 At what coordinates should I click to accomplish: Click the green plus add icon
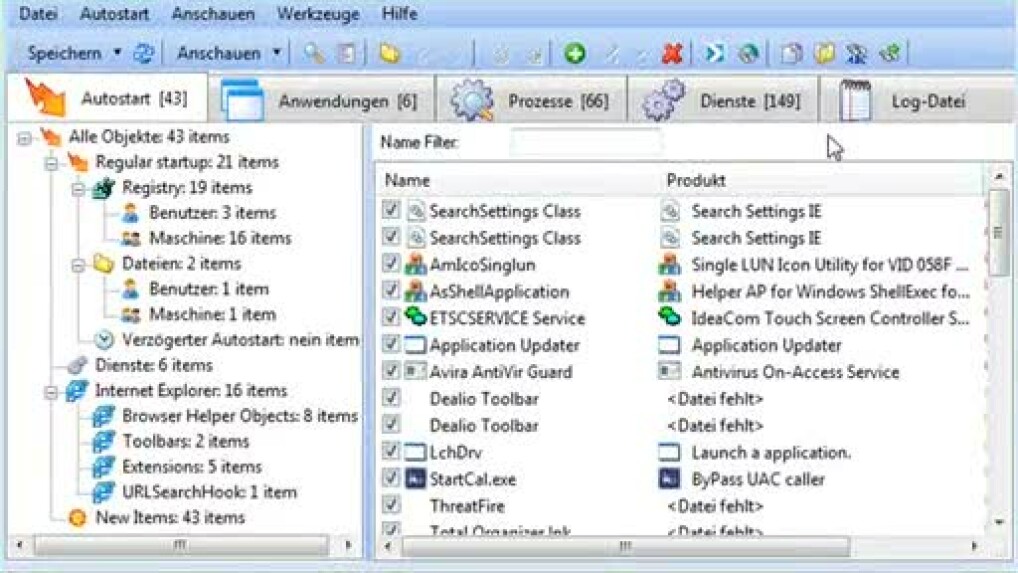point(574,54)
